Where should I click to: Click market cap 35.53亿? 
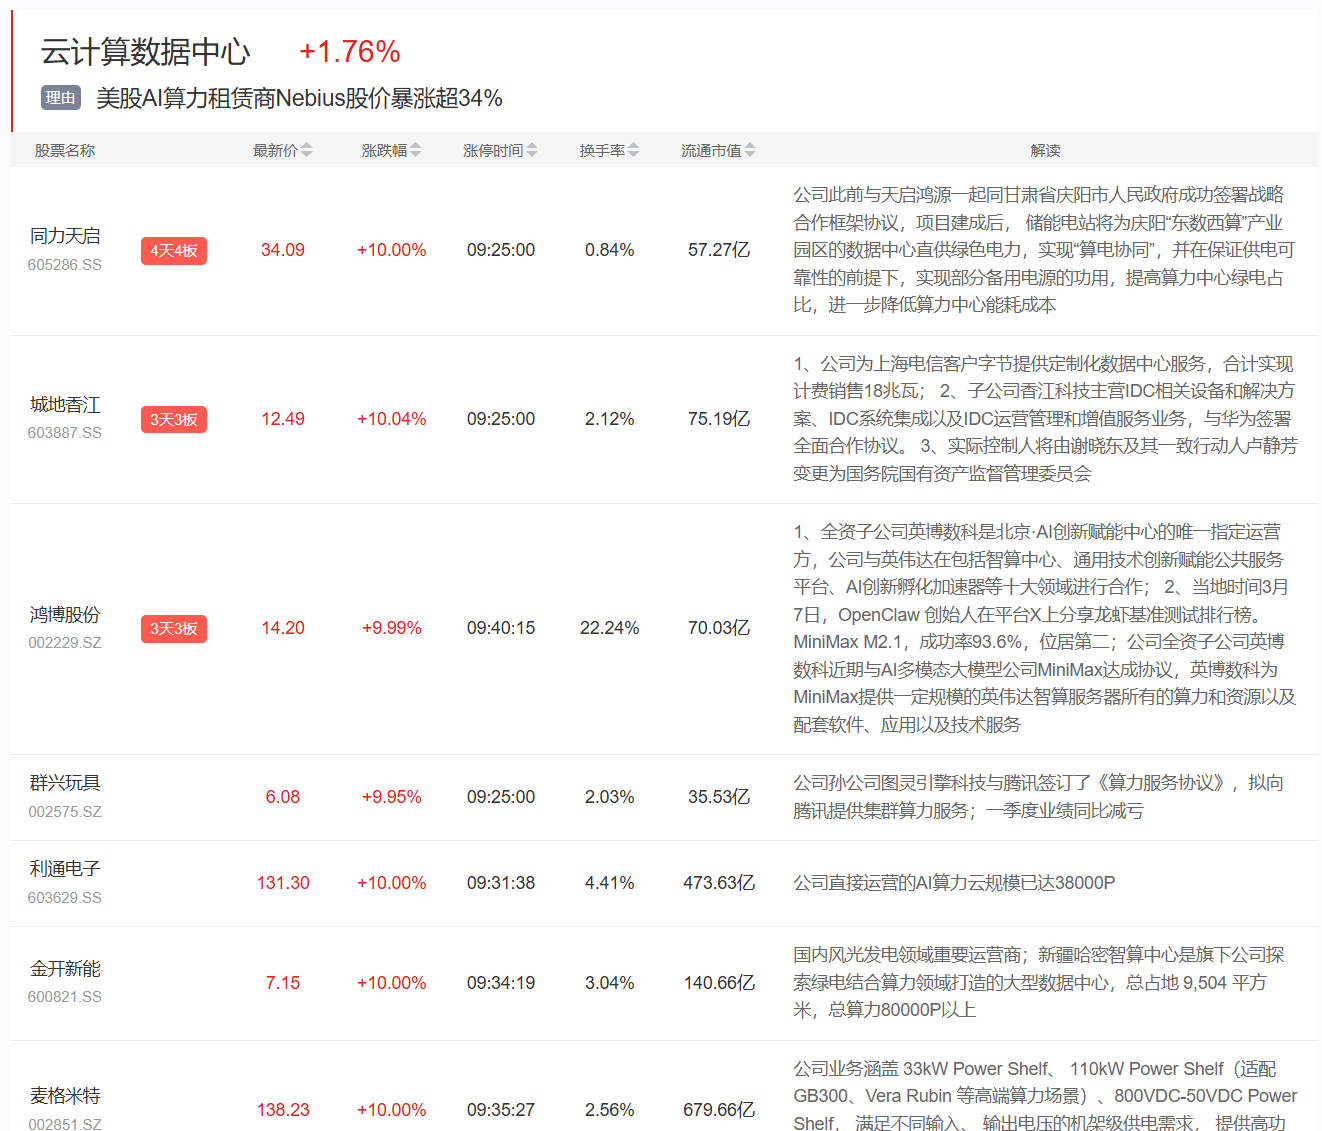tap(719, 797)
